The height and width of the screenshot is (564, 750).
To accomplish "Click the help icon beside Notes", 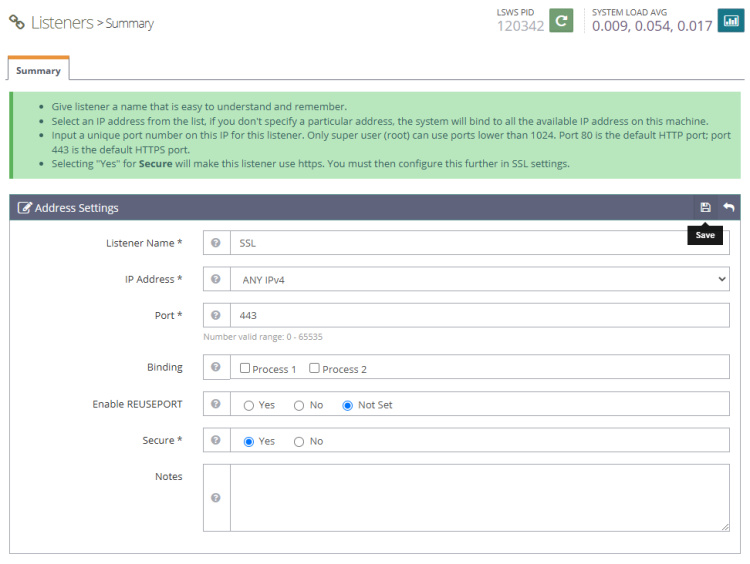I will coord(216,497).
